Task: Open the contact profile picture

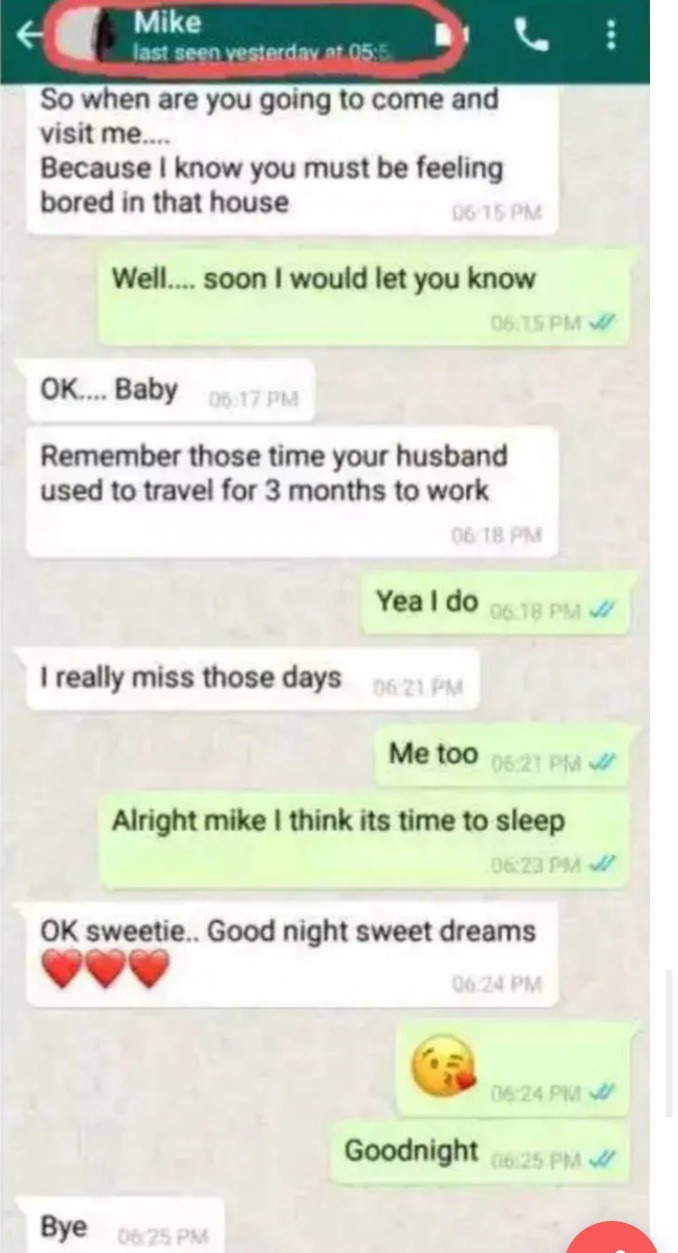Action: (84, 37)
